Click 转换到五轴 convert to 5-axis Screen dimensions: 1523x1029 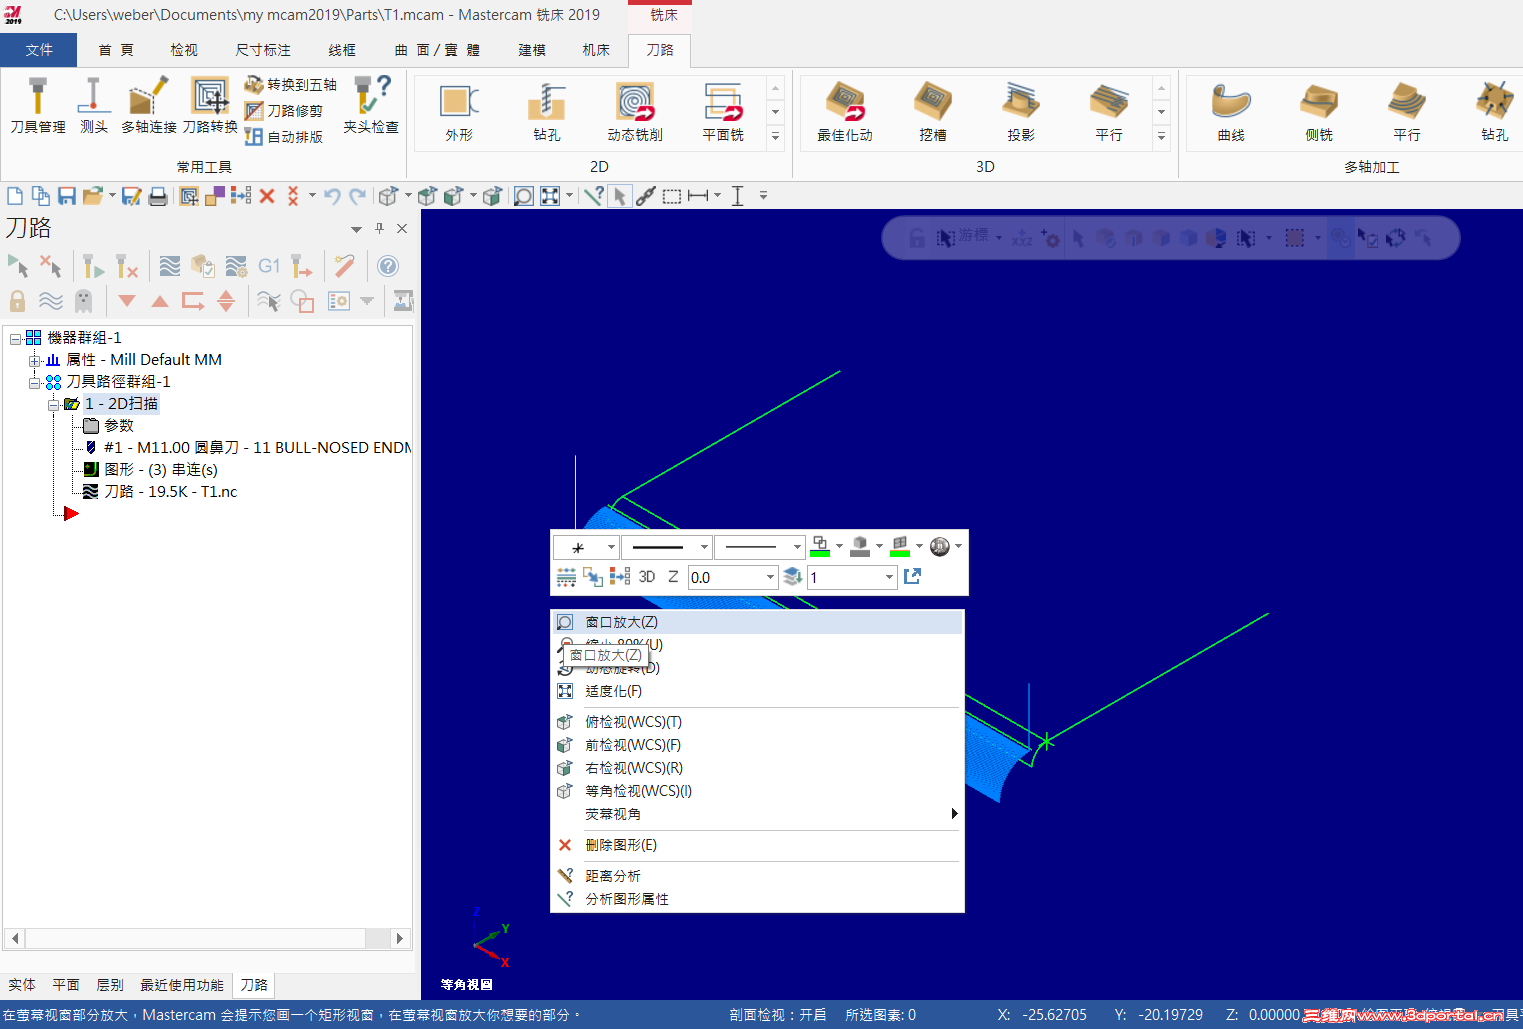click(291, 85)
